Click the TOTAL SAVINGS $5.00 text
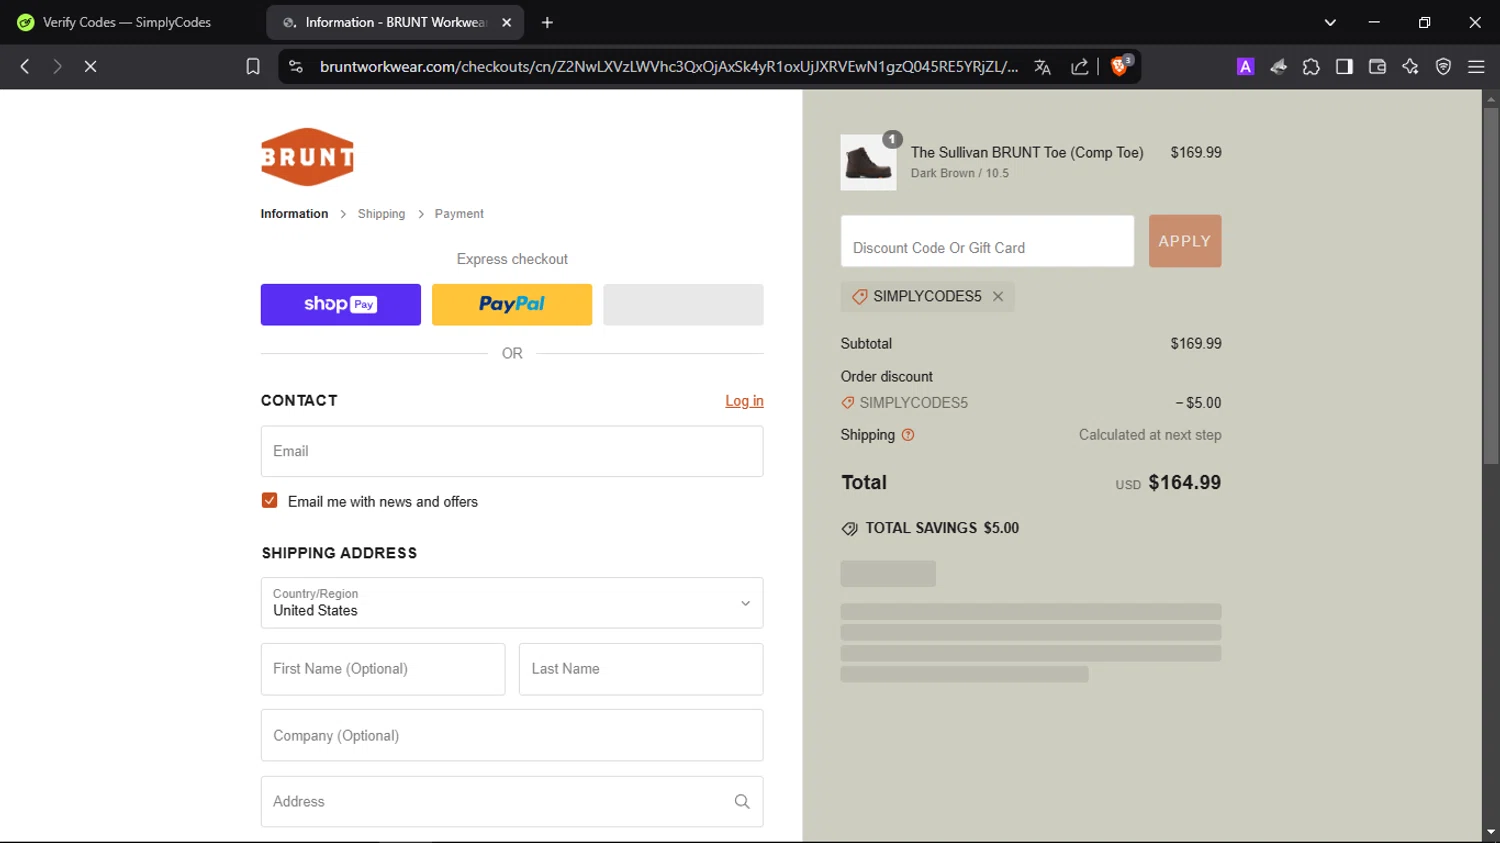Viewport: 1500px width, 843px height. pyautogui.click(x=942, y=528)
